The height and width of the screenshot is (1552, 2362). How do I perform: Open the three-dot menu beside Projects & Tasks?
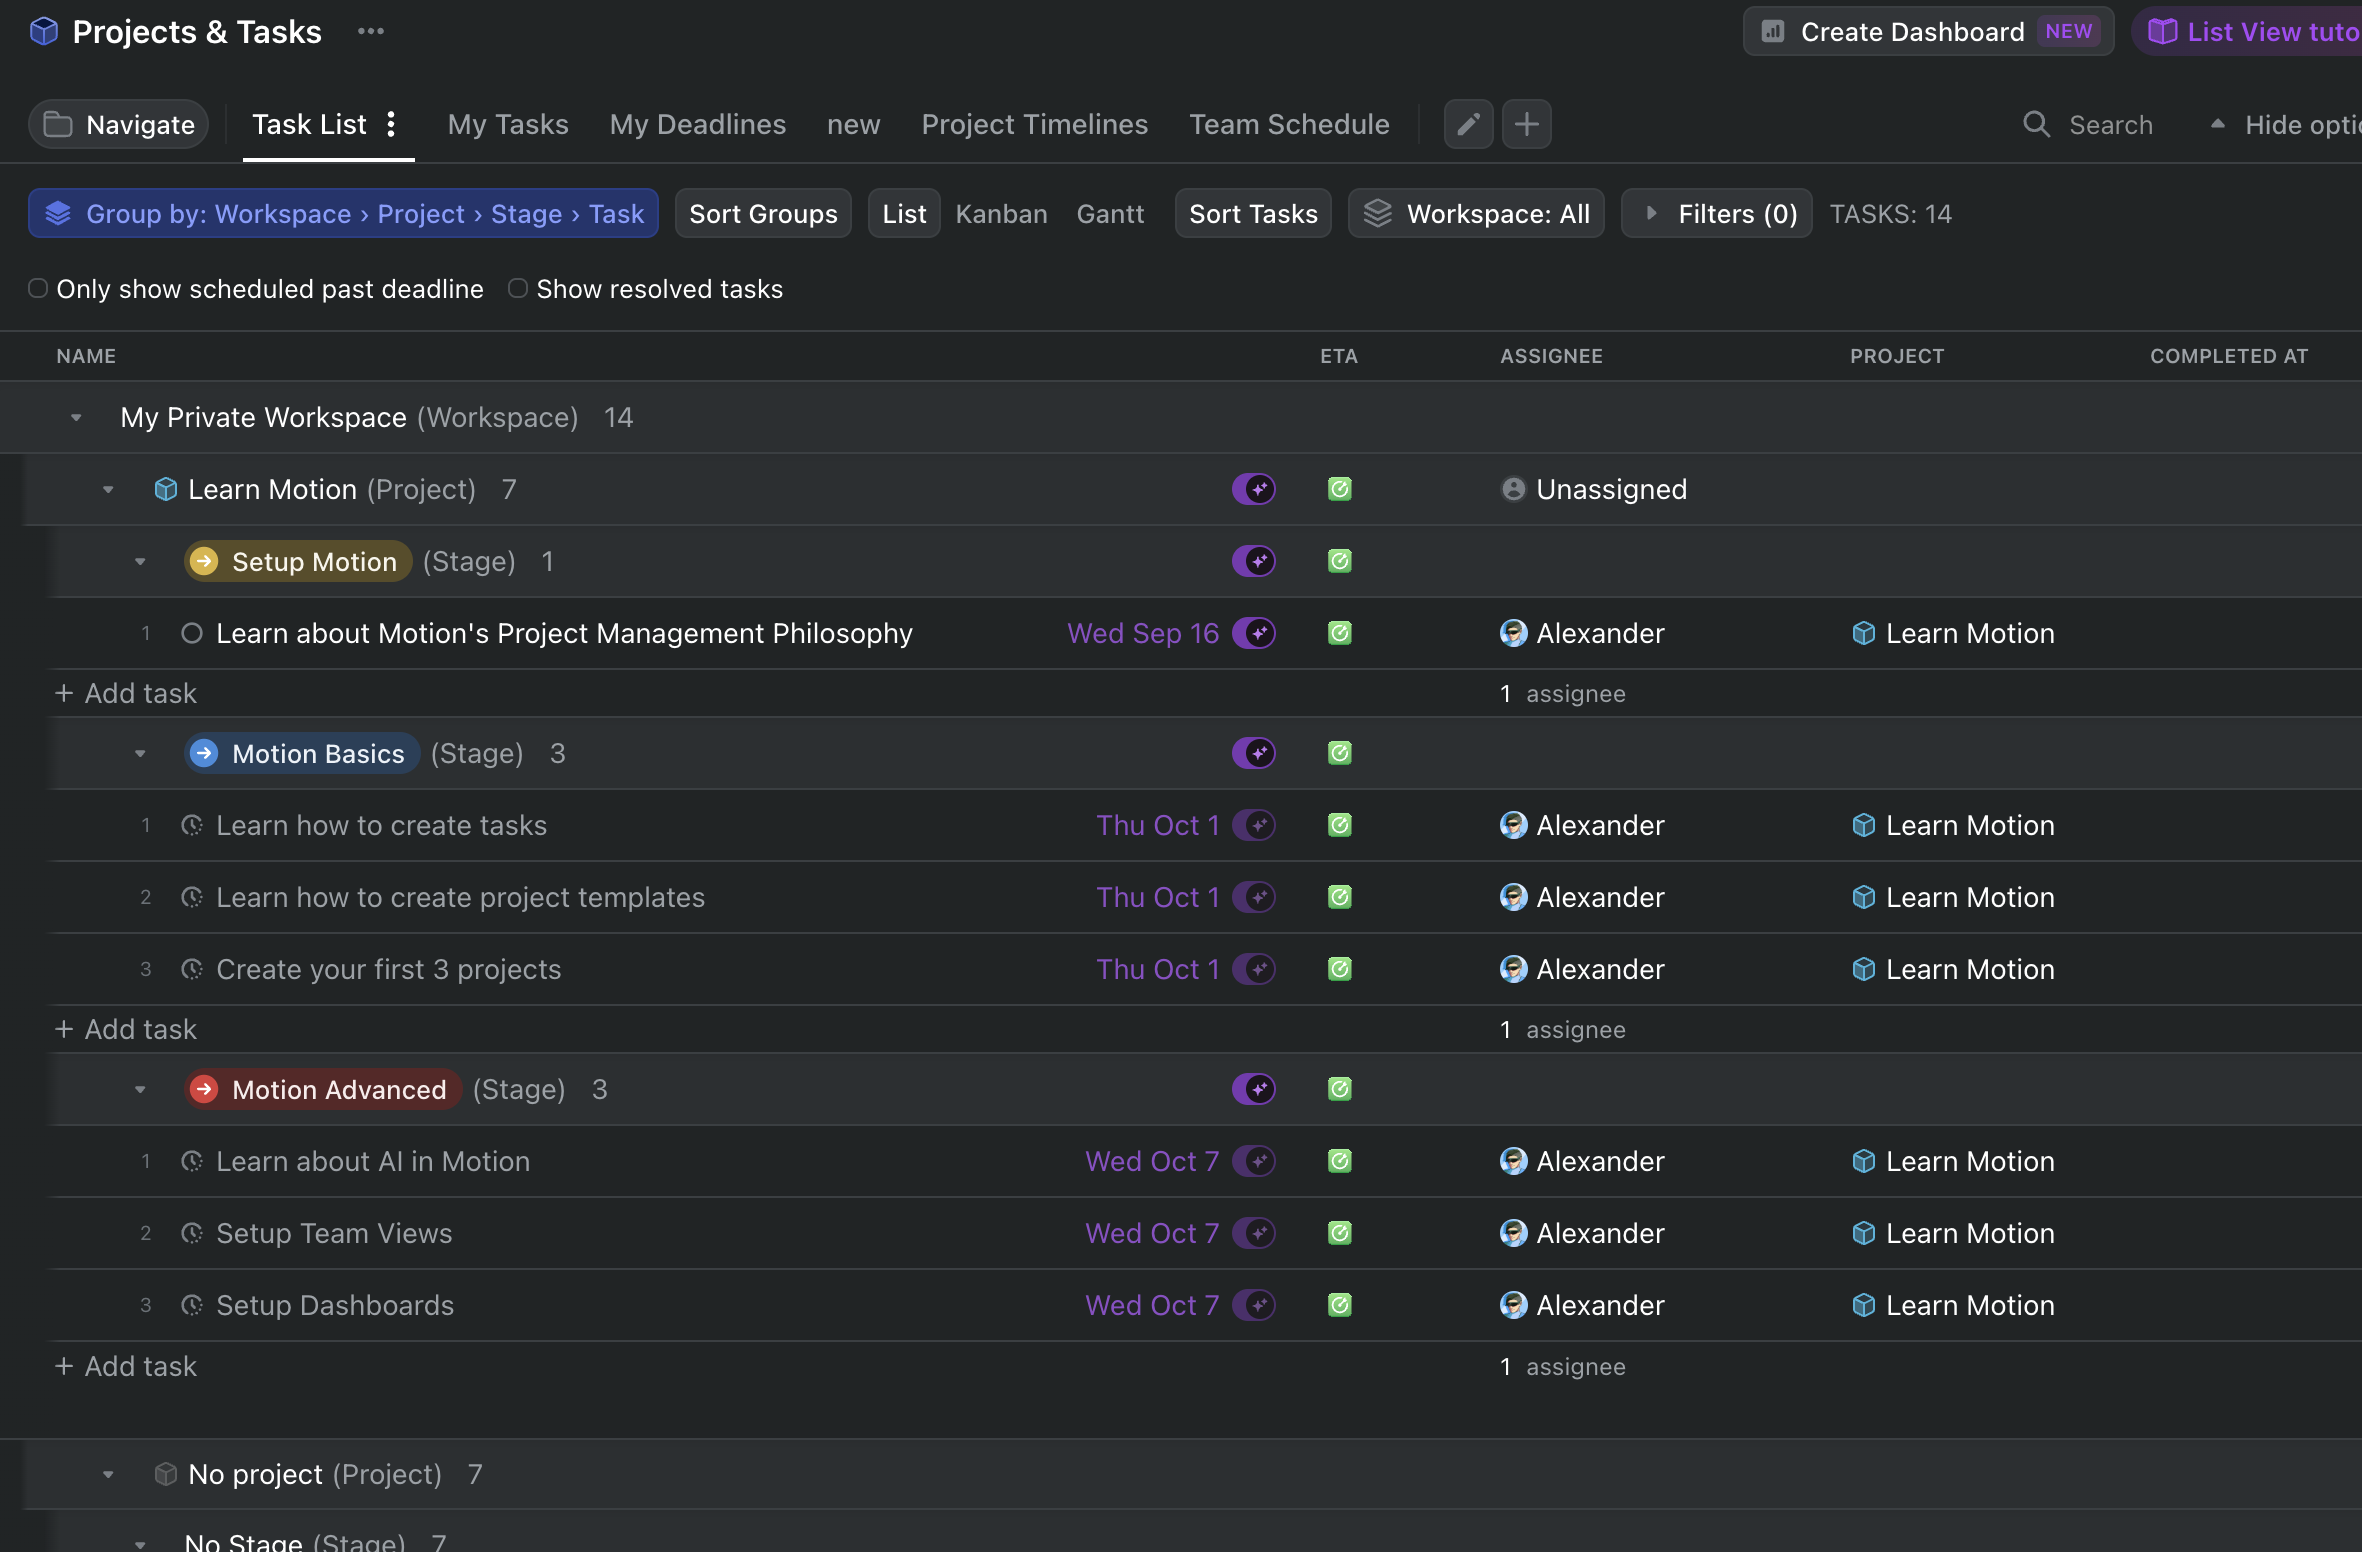(x=371, y=31)
